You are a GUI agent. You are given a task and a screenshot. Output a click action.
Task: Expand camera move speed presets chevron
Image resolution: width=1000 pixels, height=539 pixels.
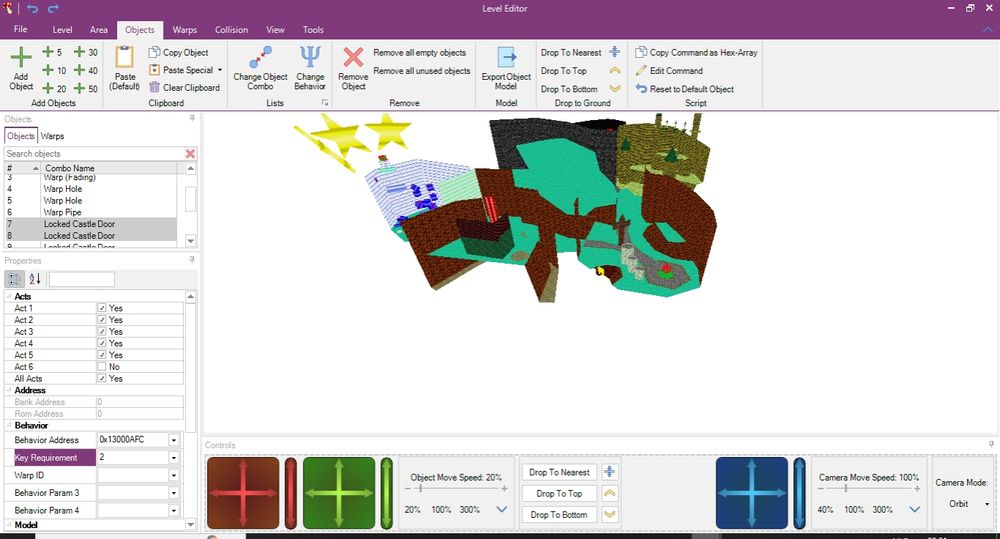tap(915, 509)
